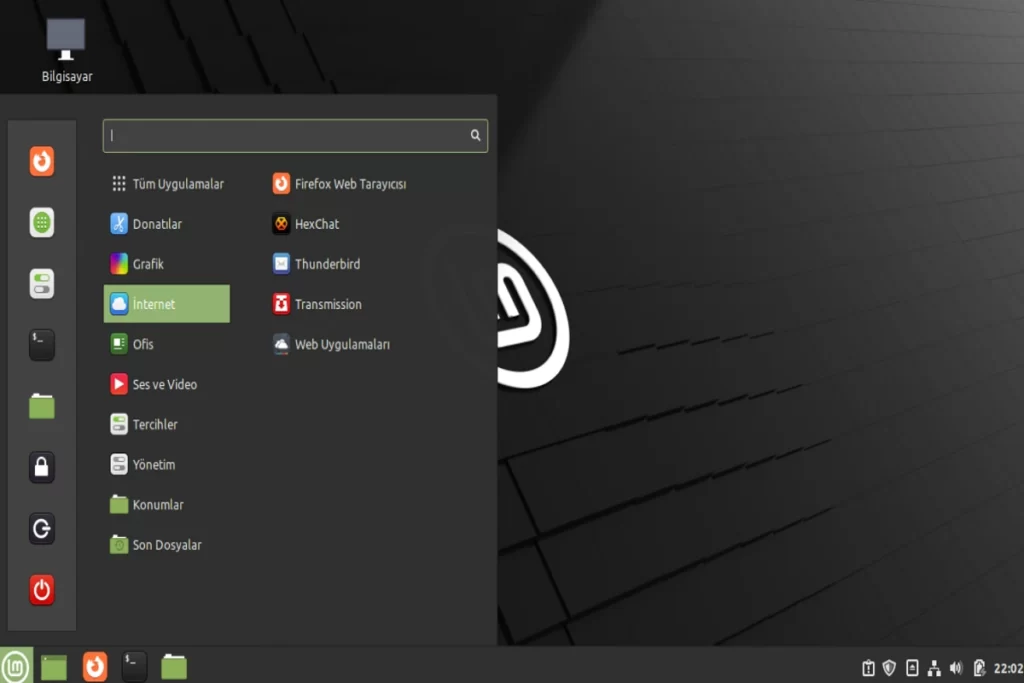Click the Linux Mint menu button
The width and height of the screenshot is (1024, 683).
coord(16,666)
